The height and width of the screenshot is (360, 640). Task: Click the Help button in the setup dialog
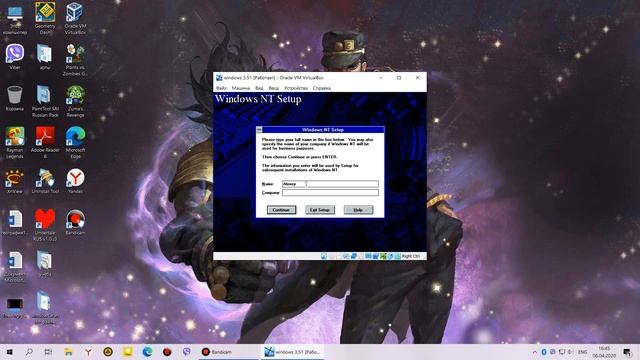coord(358,210)
